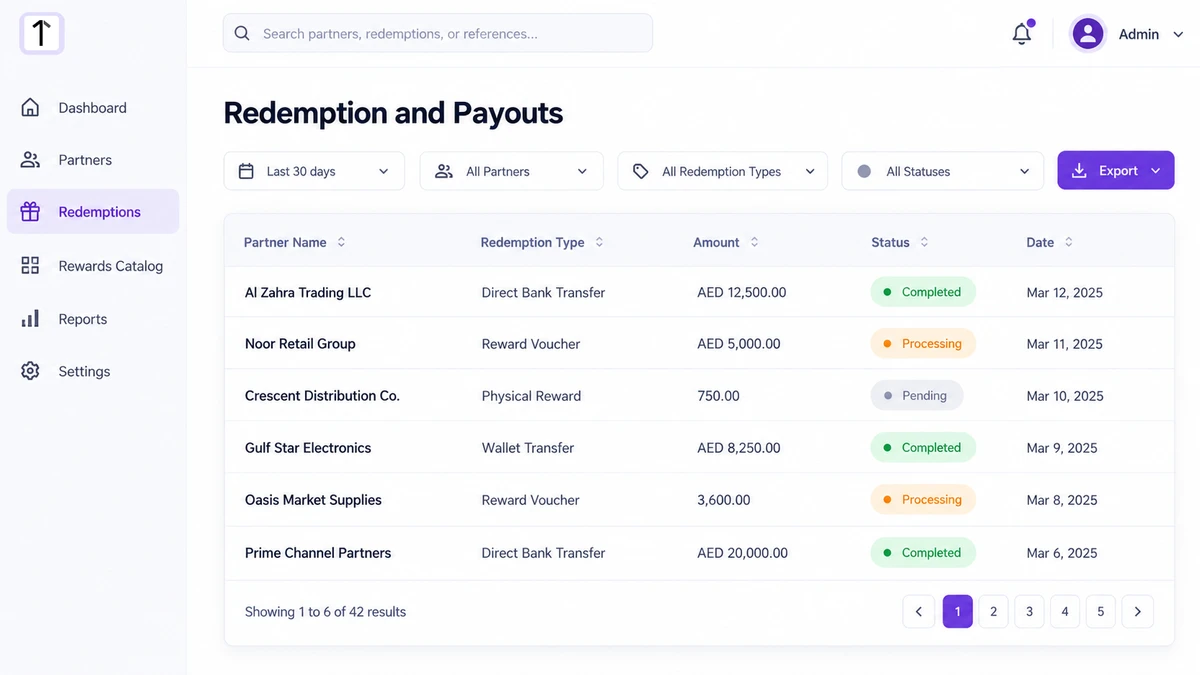Go to page 3

[1029, 612]
